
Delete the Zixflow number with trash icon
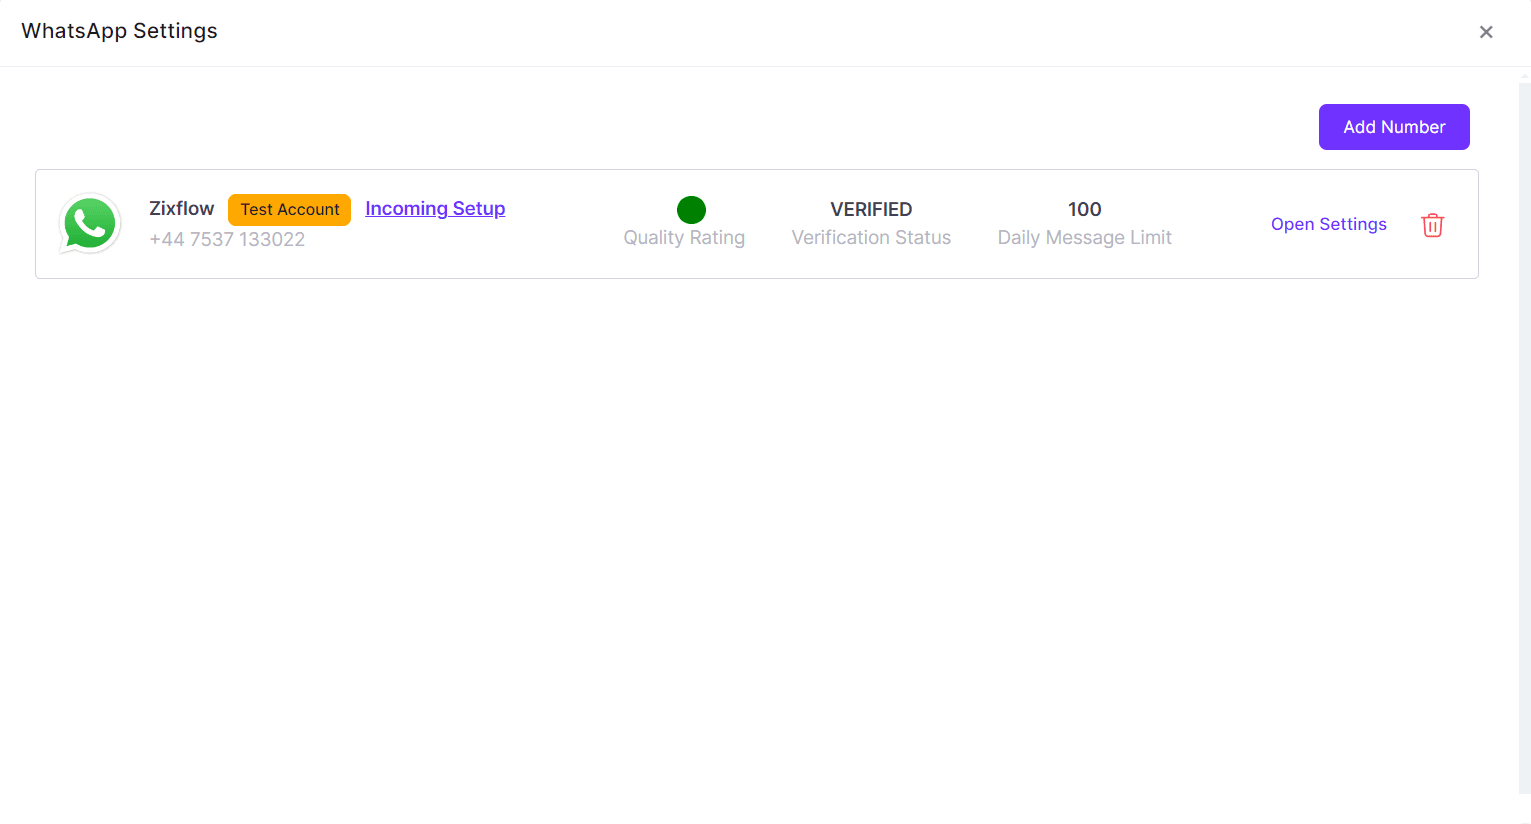click(x=1432, y=225)
